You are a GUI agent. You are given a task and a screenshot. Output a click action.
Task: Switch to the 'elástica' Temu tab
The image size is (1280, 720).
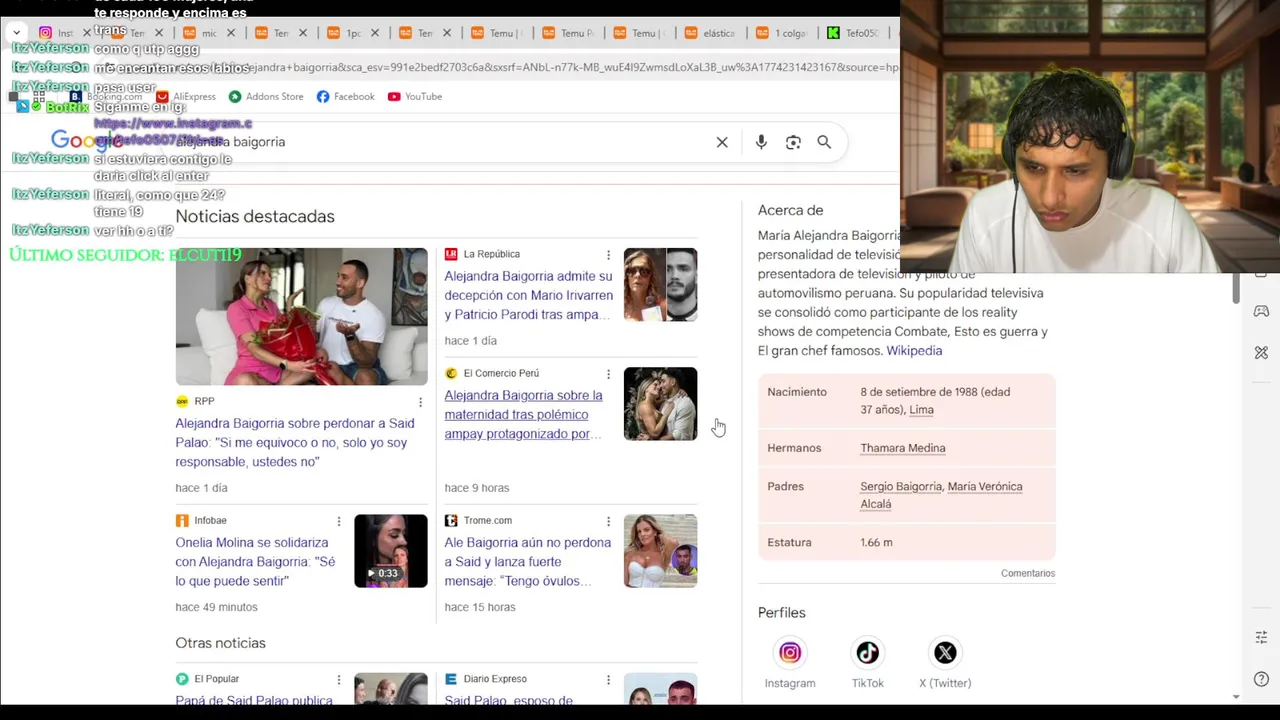pos(711,33)
